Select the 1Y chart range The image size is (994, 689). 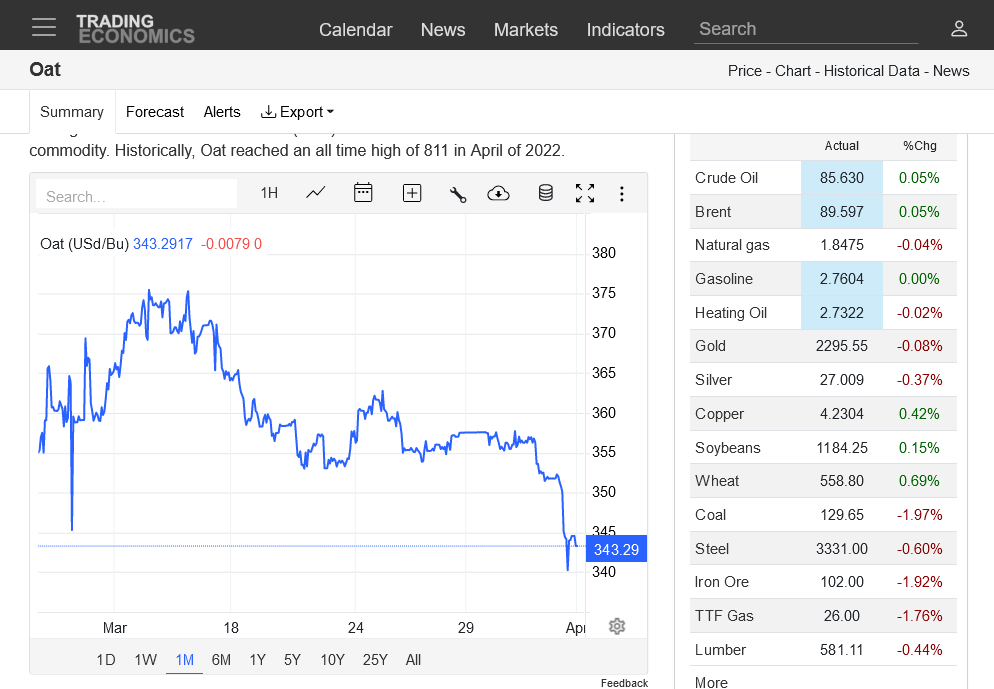point(257,660)
